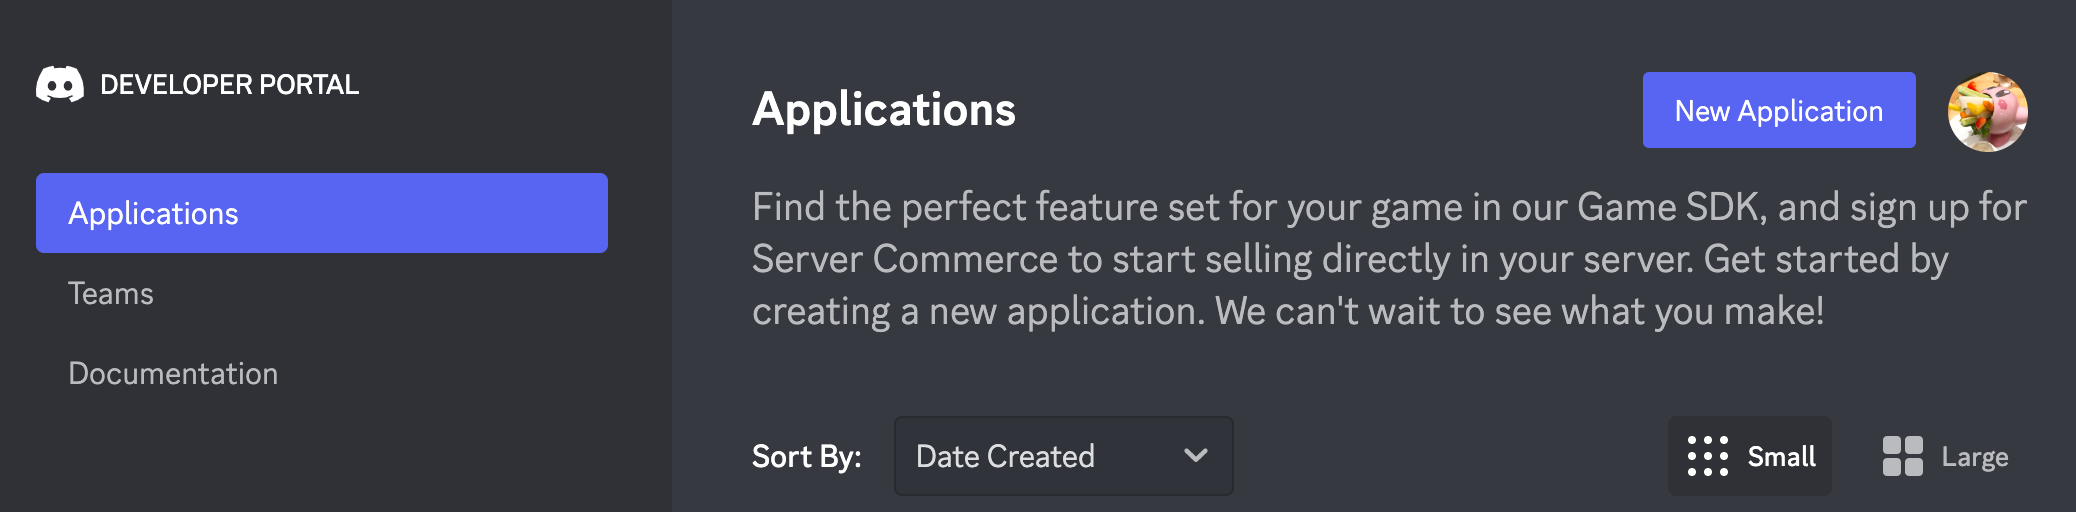Viewport: 2076px width, 512px height.
Task: Click the DEVELOPER PORTAL title text
Action: coord(229,85)
